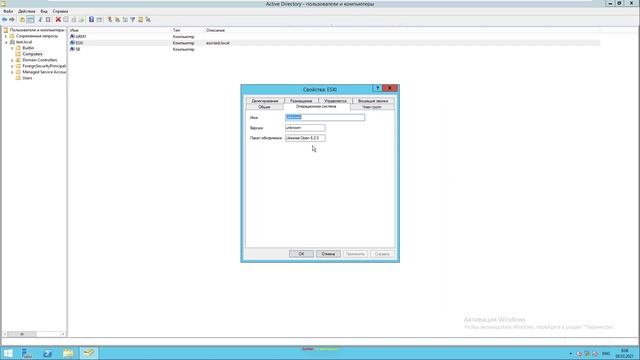Screen dimensions: 640x360
Task: Open the taskbar clock
Action: pos(624,353)
